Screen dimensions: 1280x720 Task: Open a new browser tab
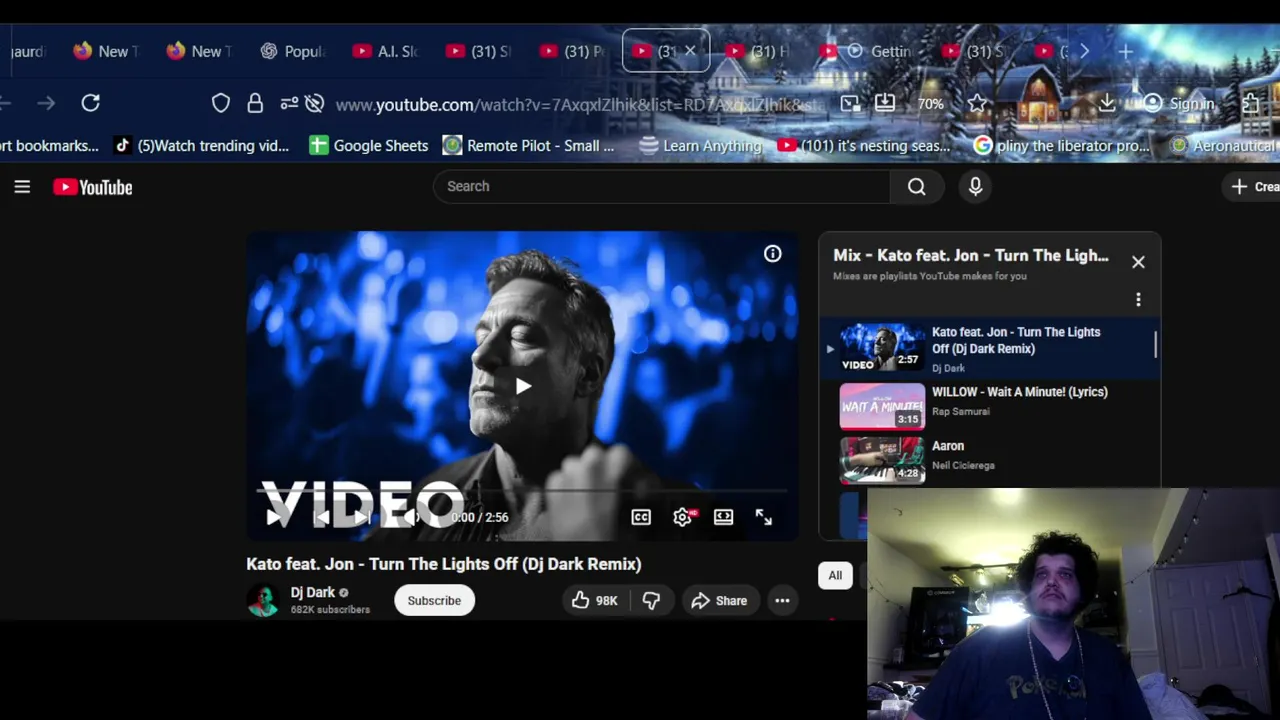click(1125, 51)
